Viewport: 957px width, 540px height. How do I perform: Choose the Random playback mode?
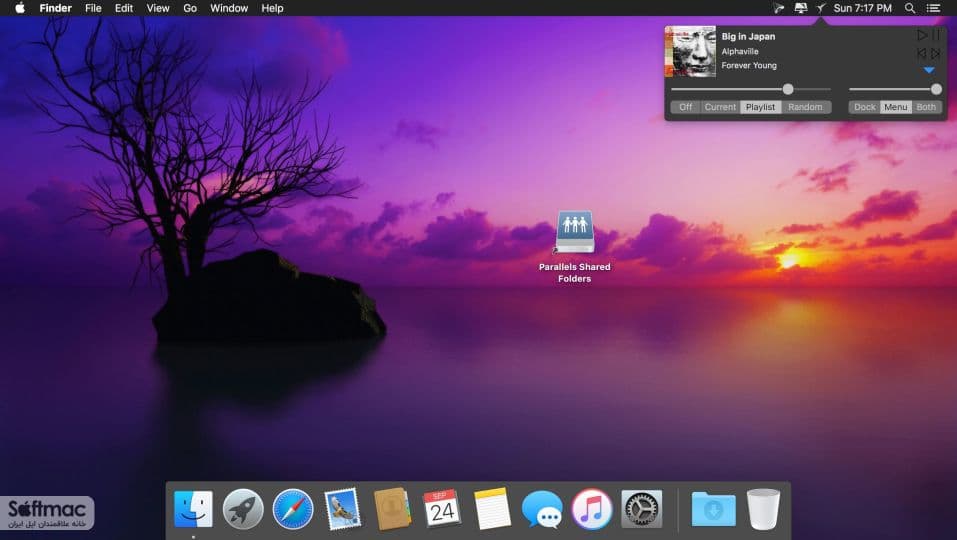(x=806, y=107)
